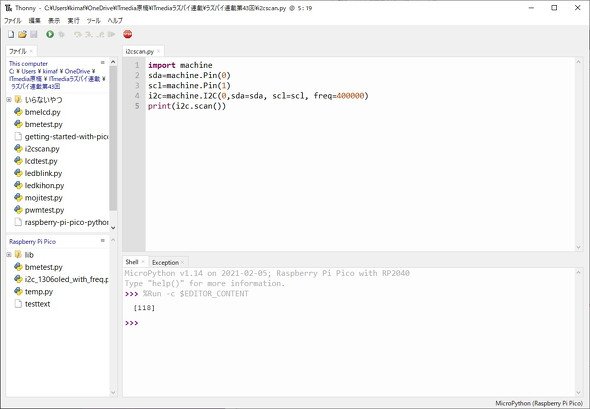Viewport: 590px width, 409px height.
Task: Click the Open file folder icon
Action: 22,35
